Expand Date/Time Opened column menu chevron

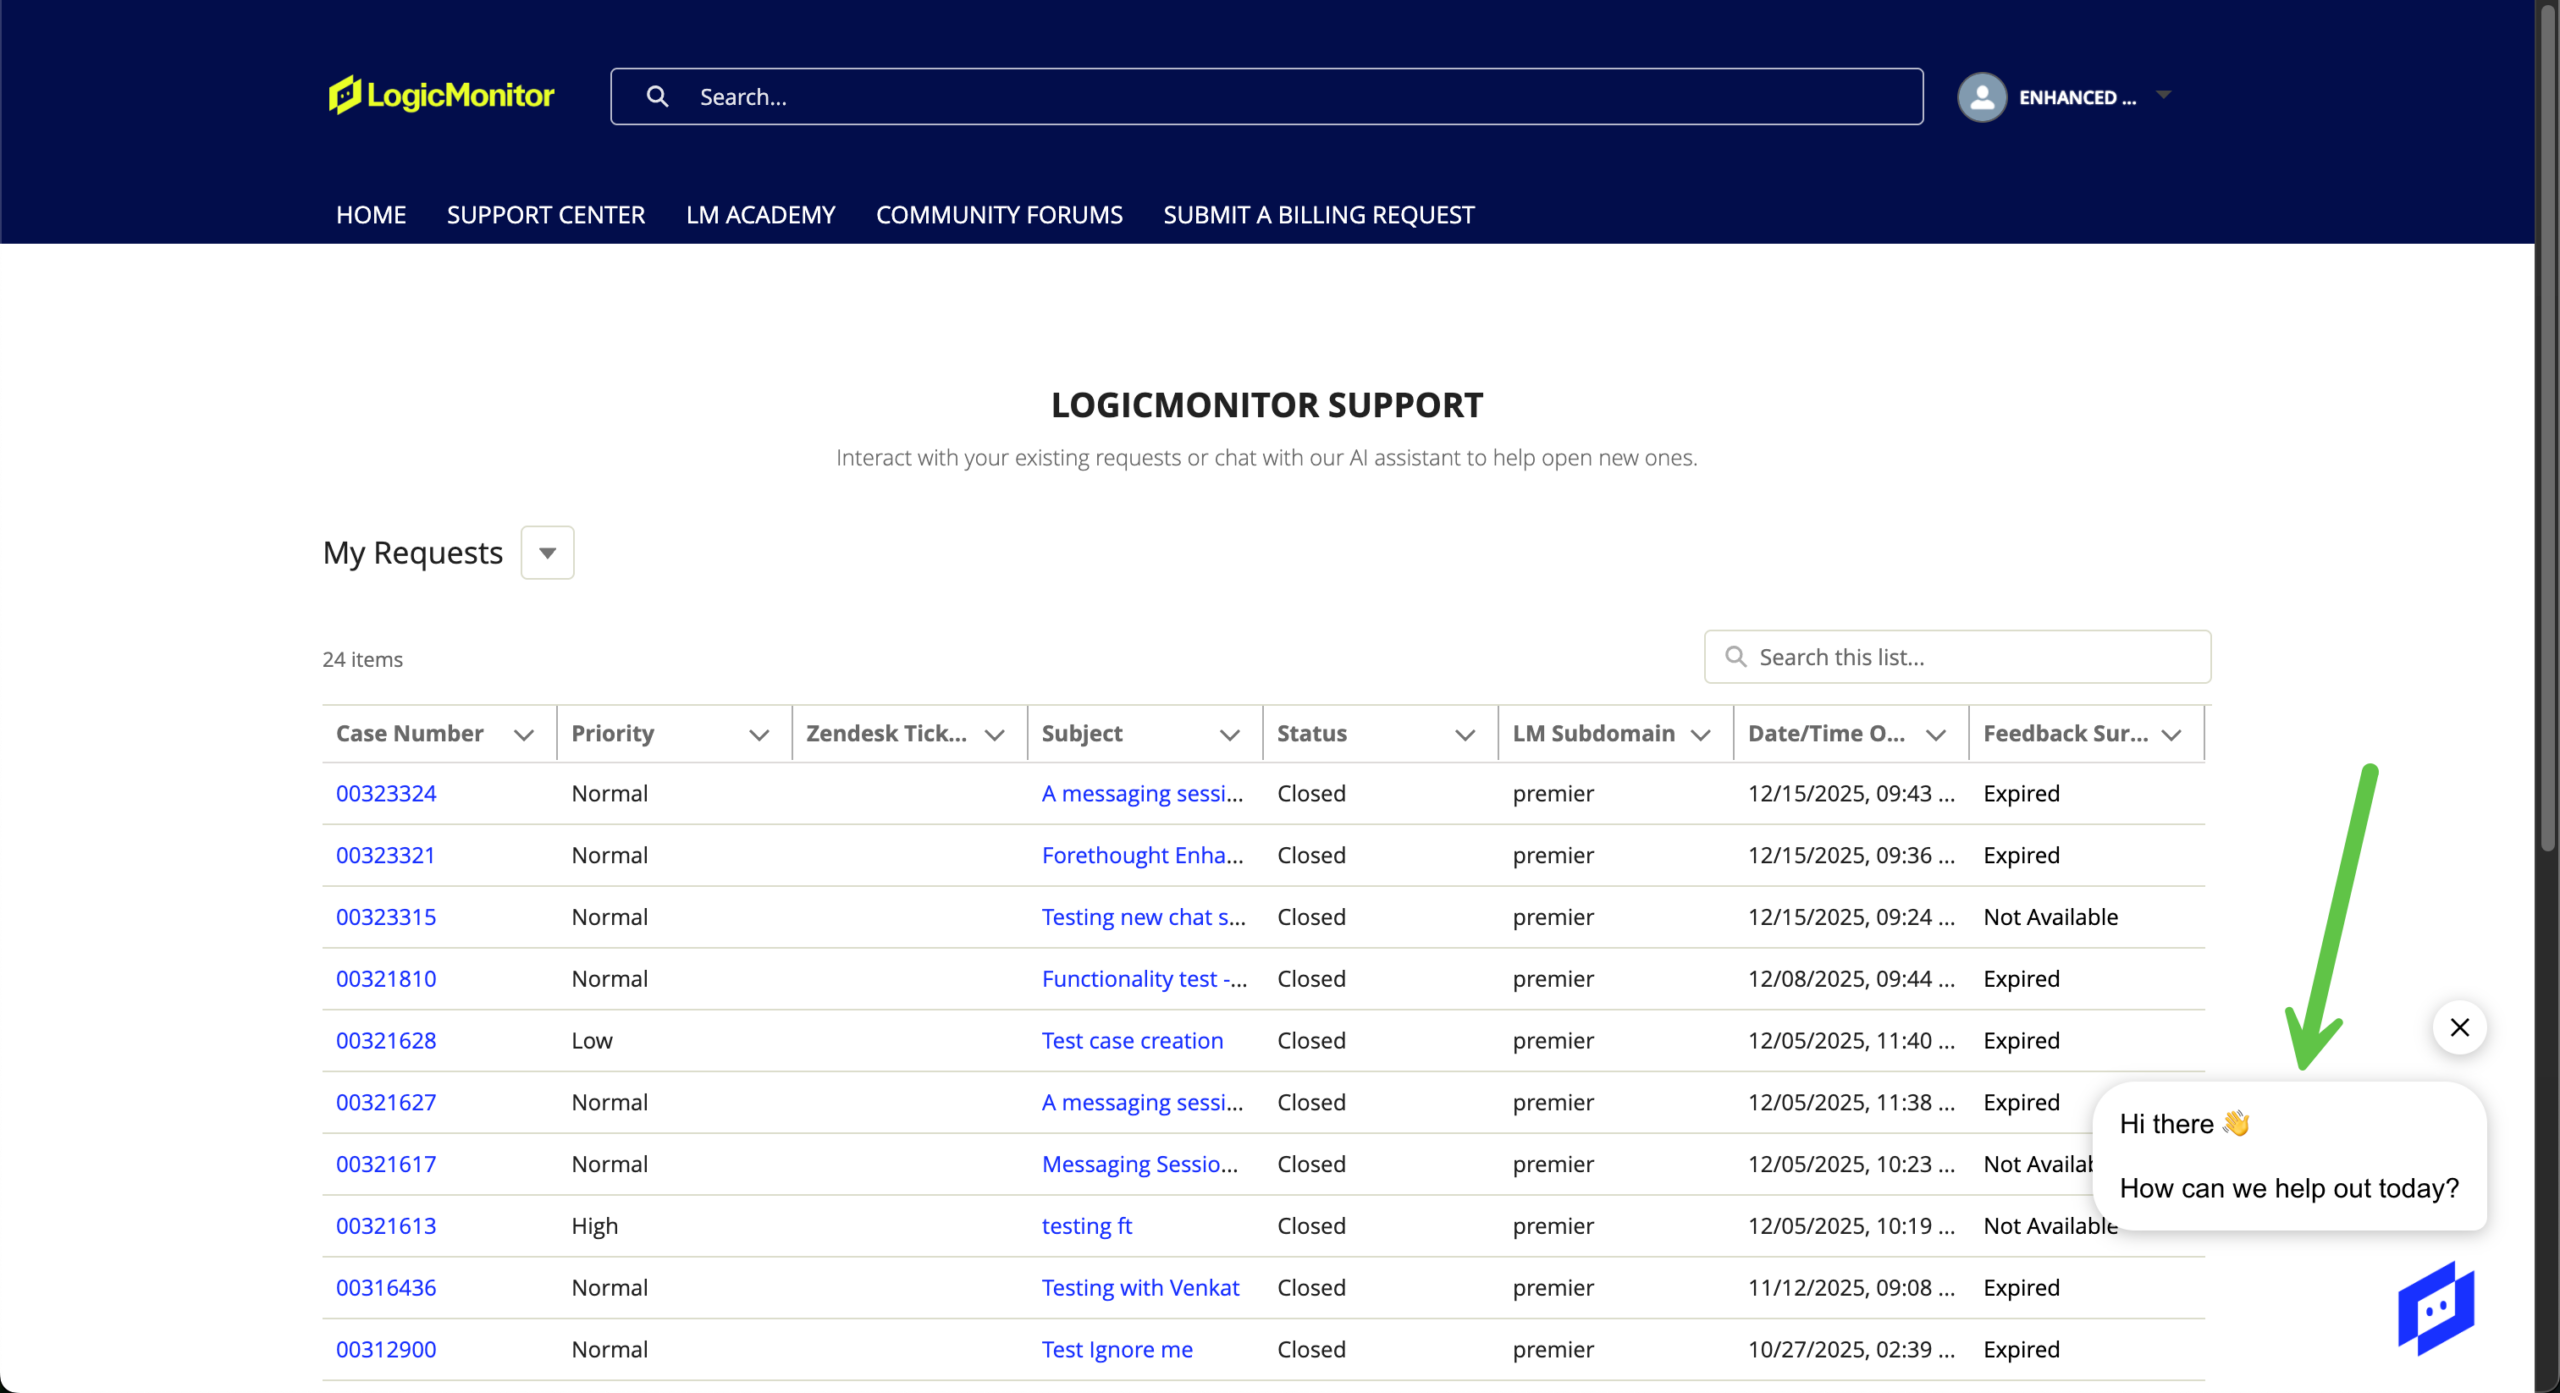pos(1936,735)
